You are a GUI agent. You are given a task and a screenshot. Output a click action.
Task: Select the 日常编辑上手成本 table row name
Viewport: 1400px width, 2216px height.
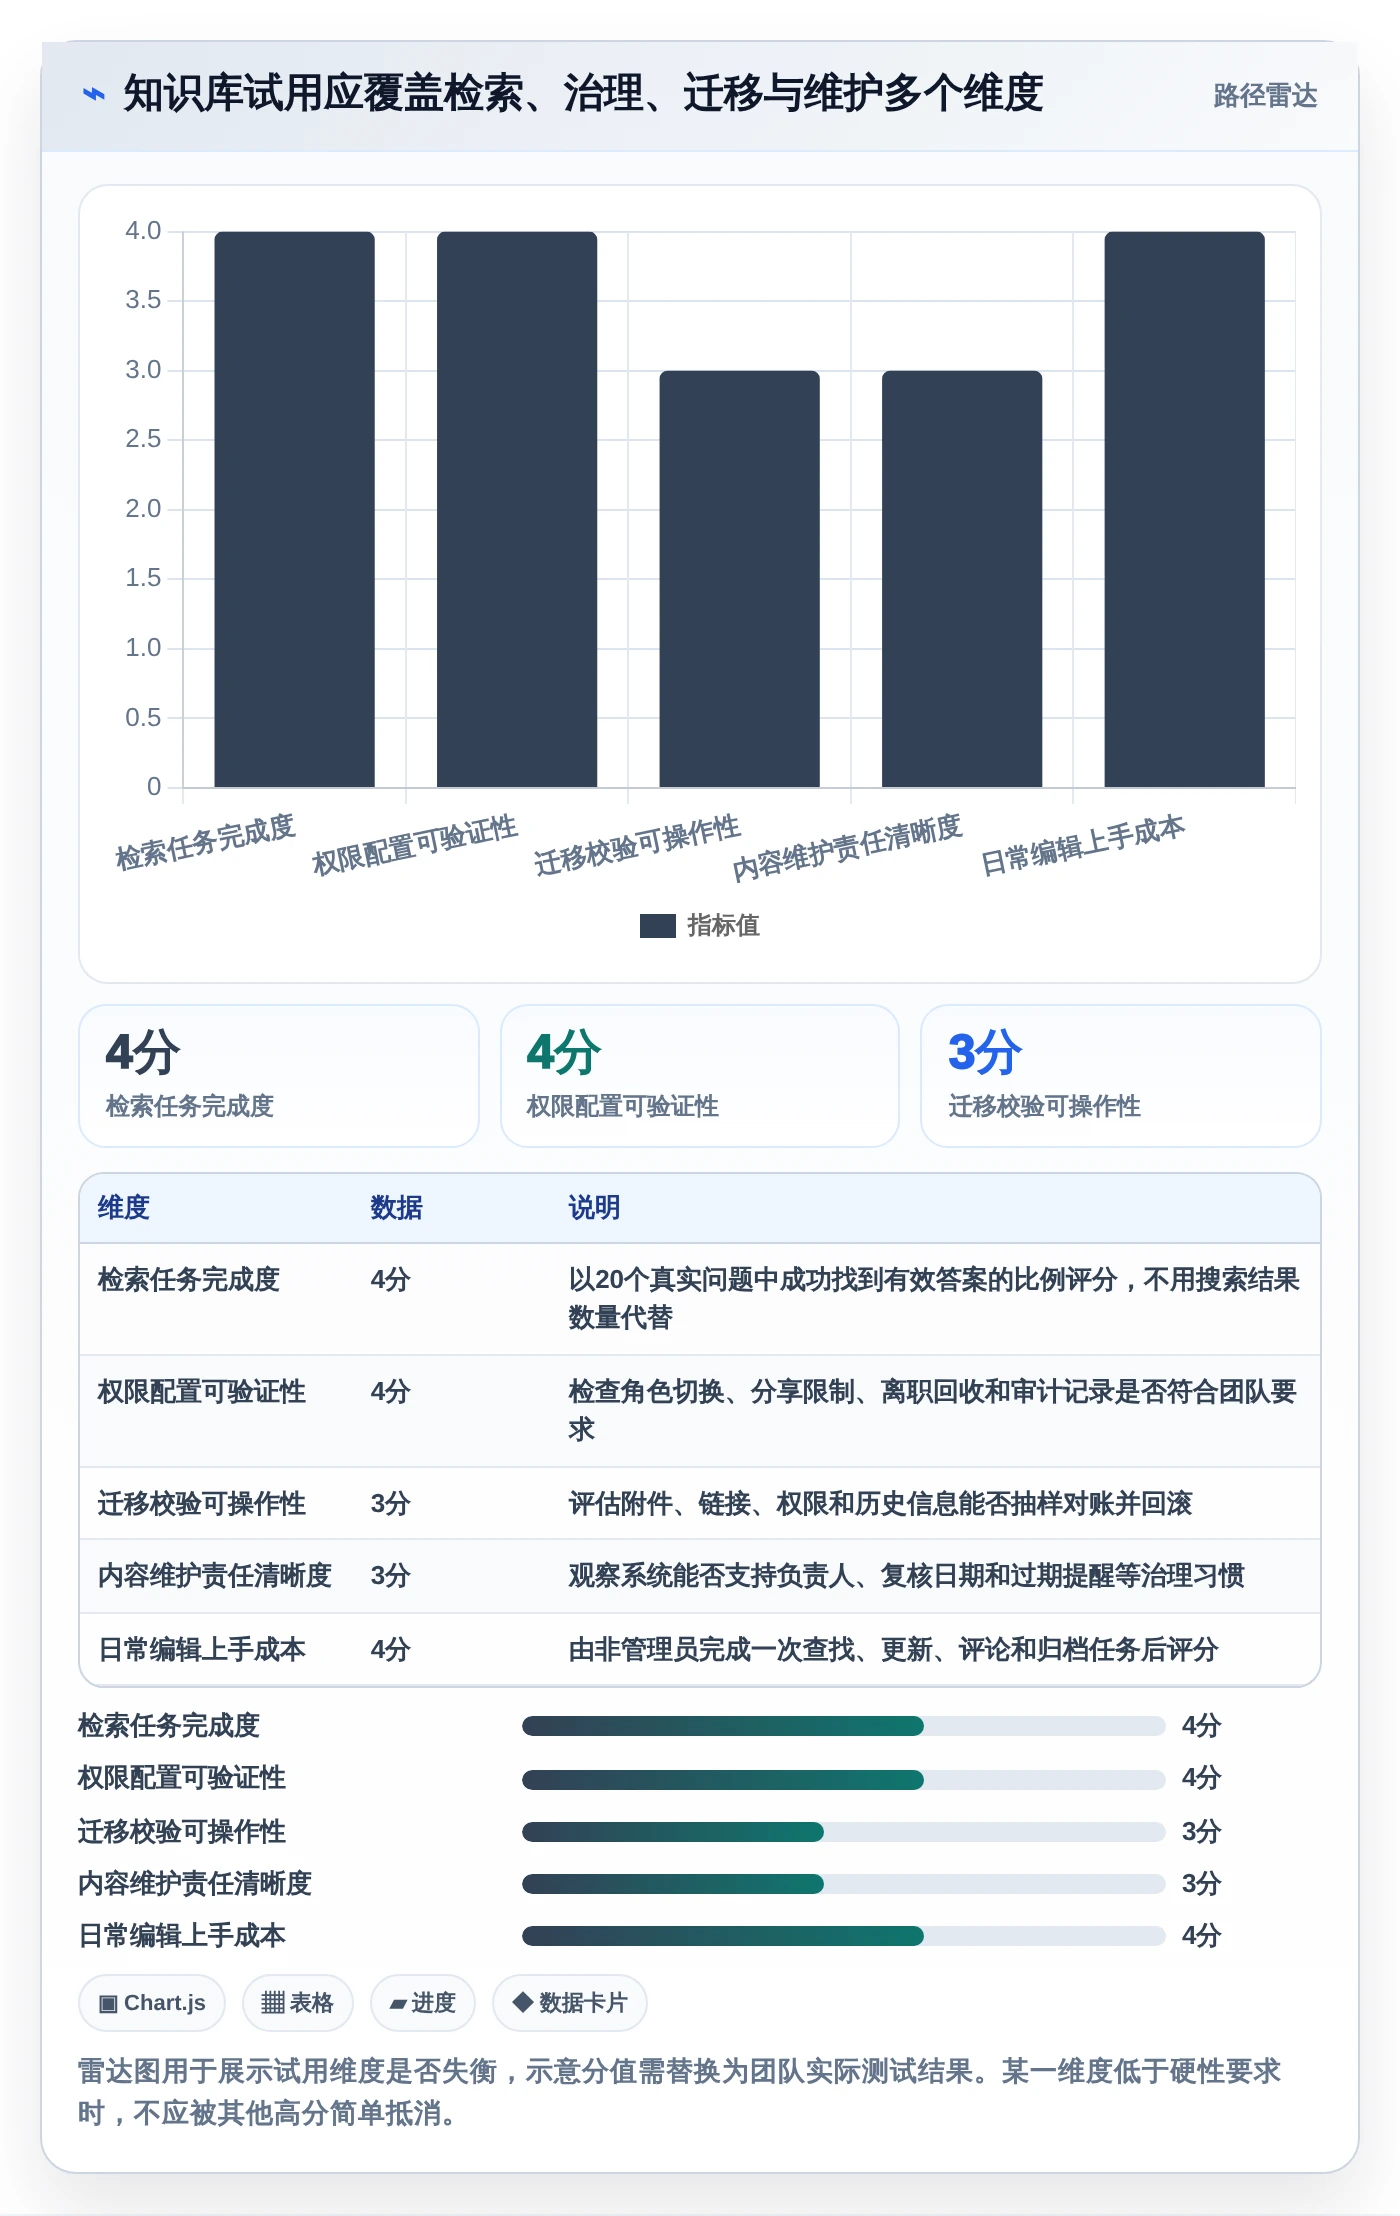pyautogui.click(x=202, y=1650)
